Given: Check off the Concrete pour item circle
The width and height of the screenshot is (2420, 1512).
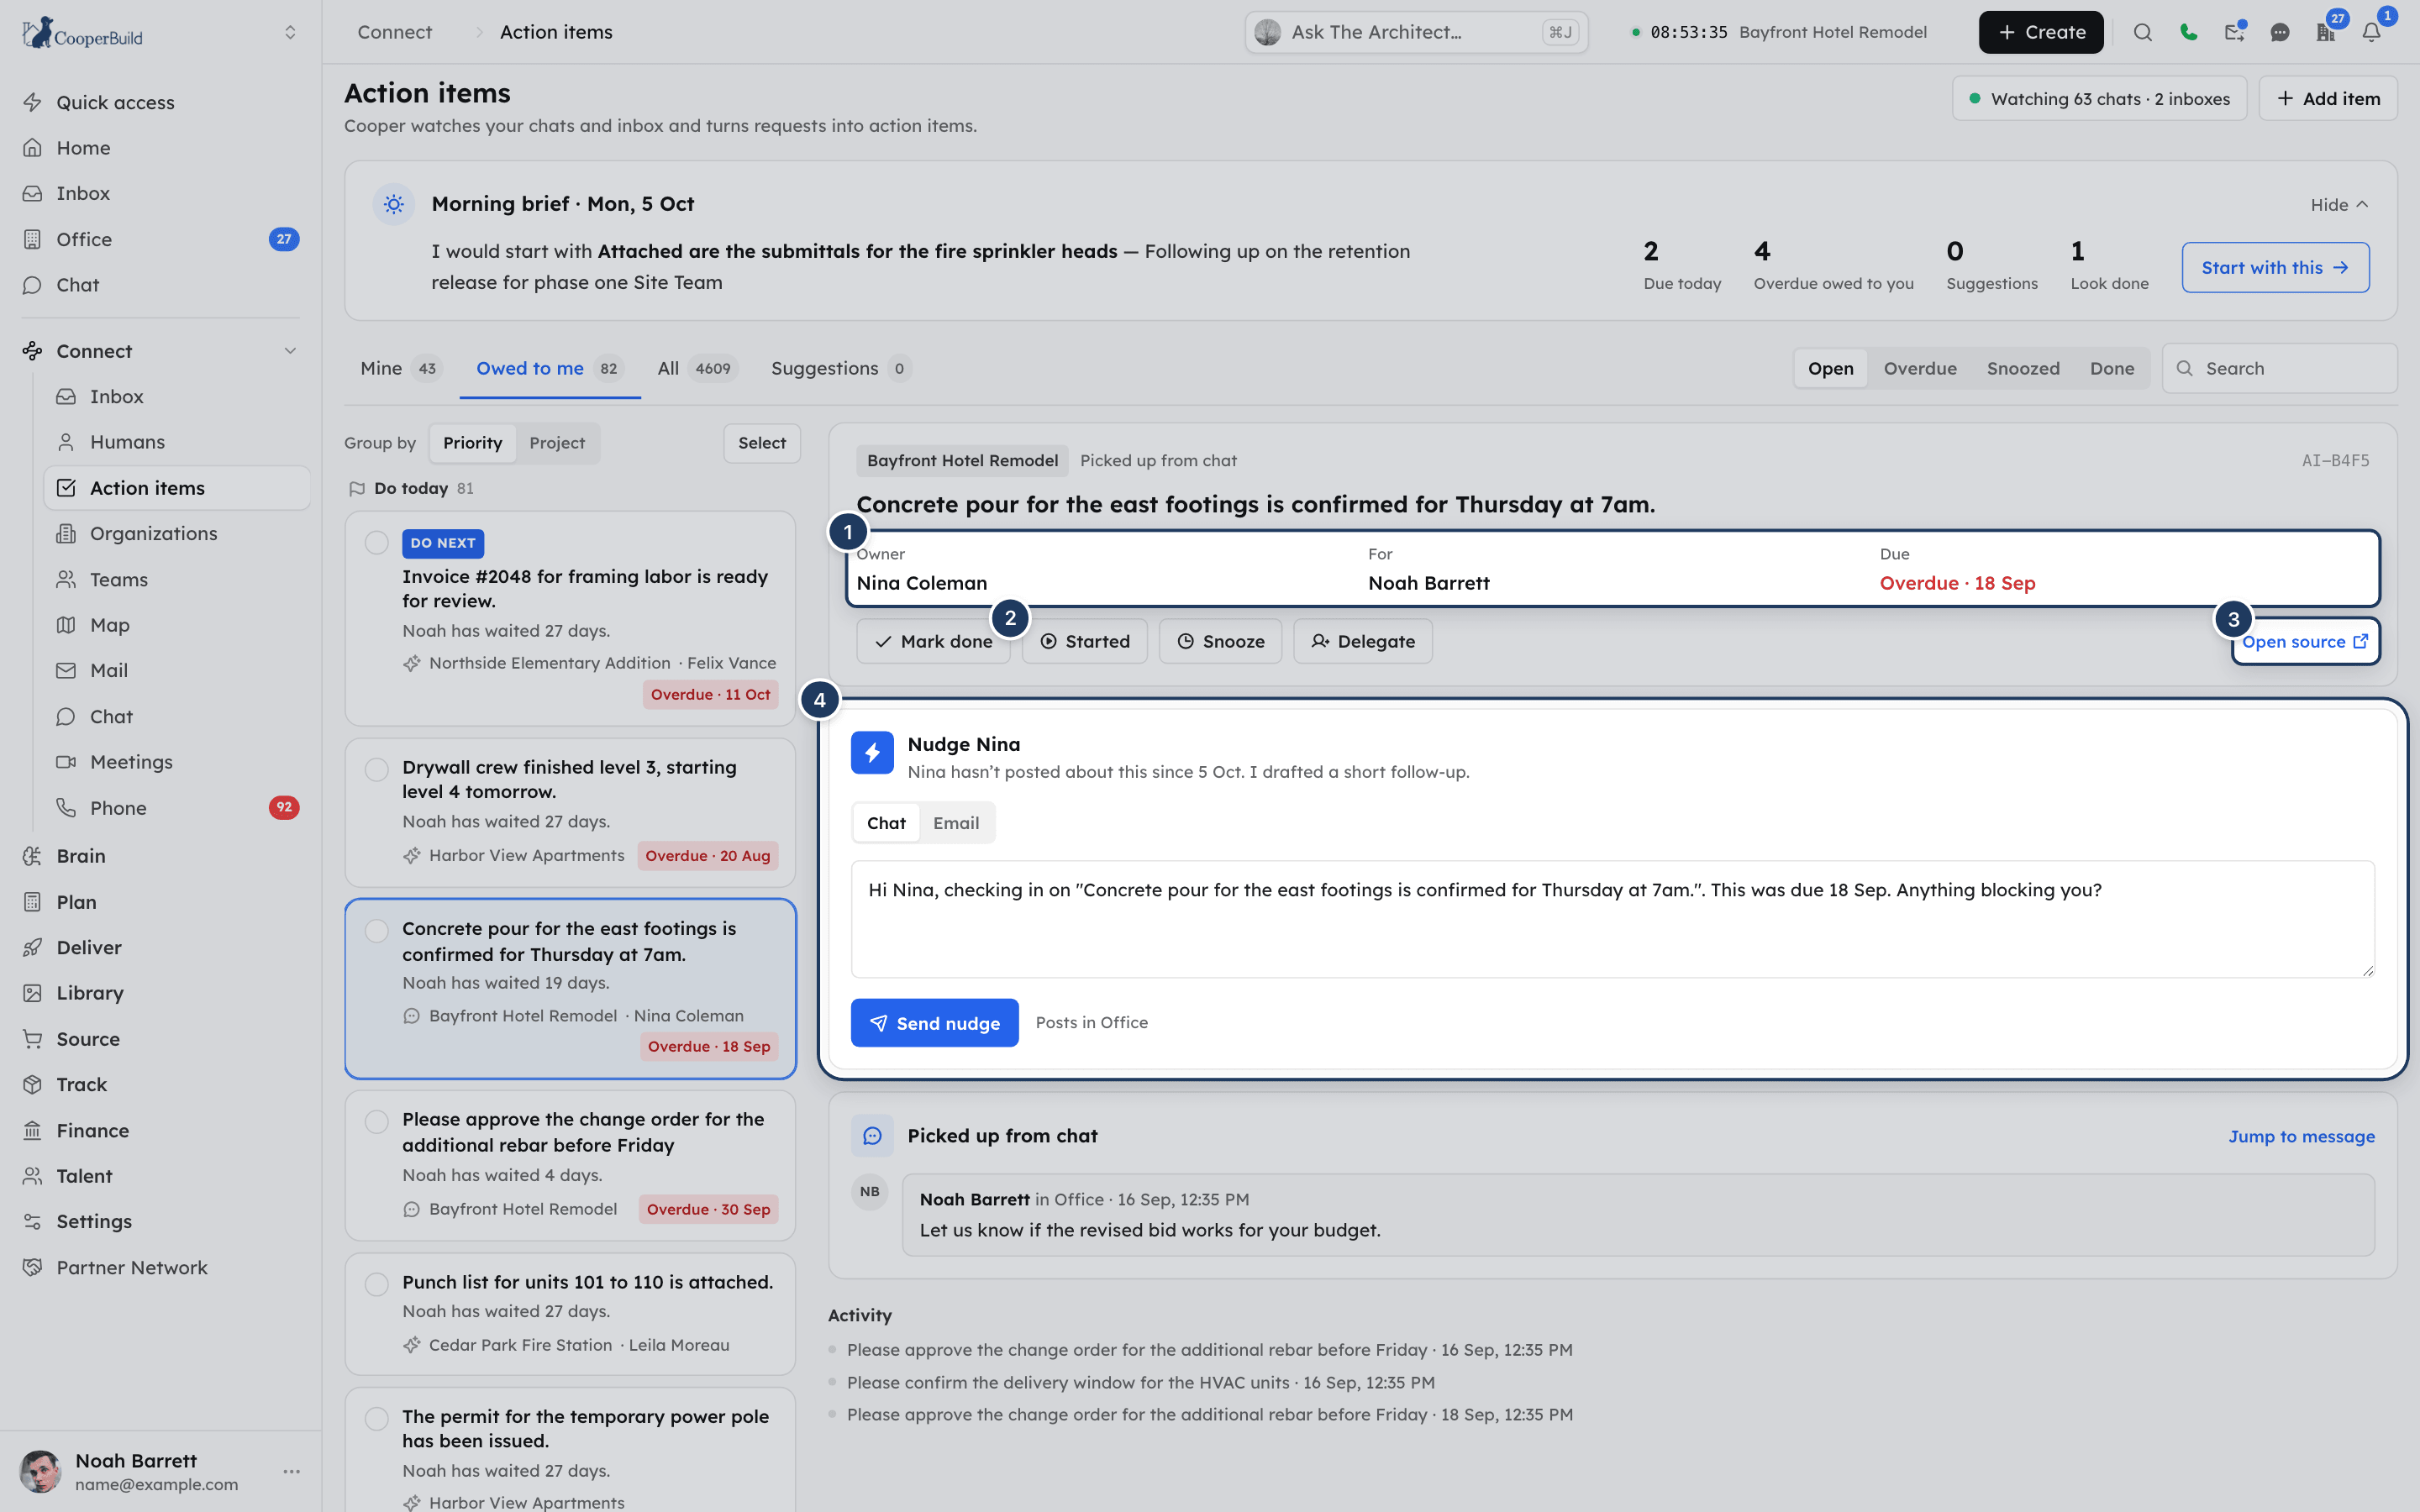Looking at the screenshot, I should [377, 931].
